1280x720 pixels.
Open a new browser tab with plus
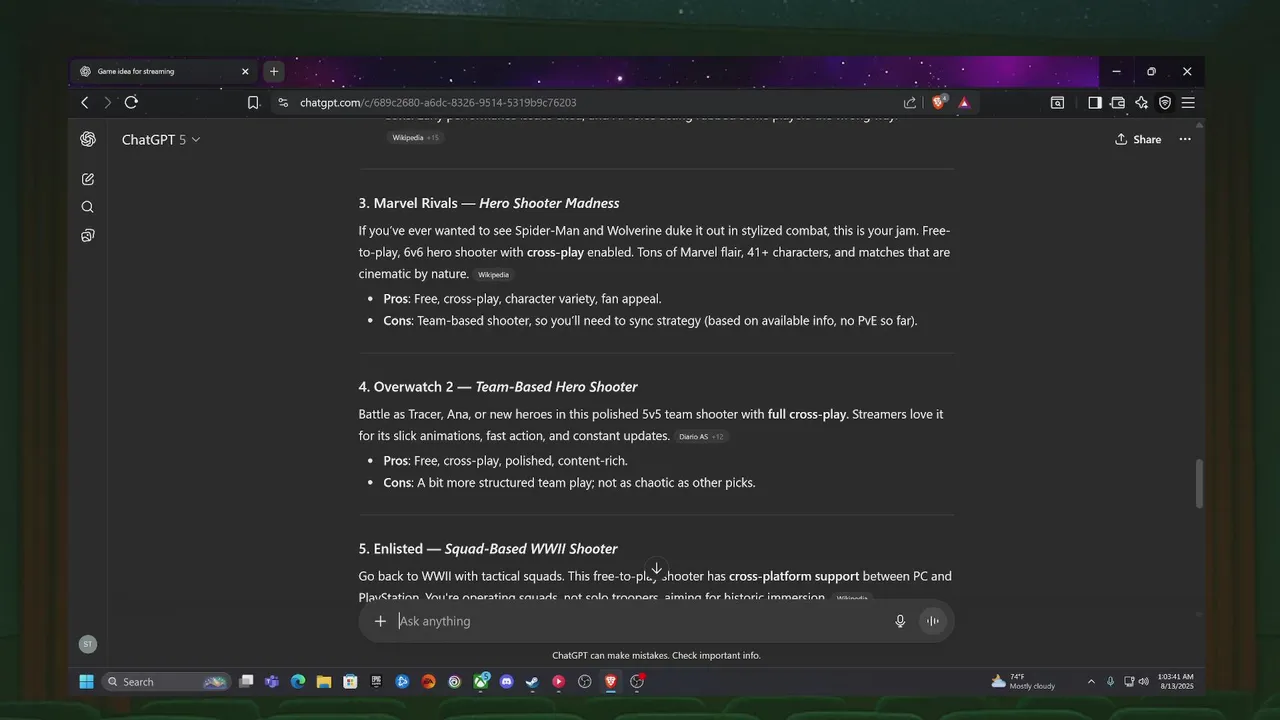tap(273, 72)
